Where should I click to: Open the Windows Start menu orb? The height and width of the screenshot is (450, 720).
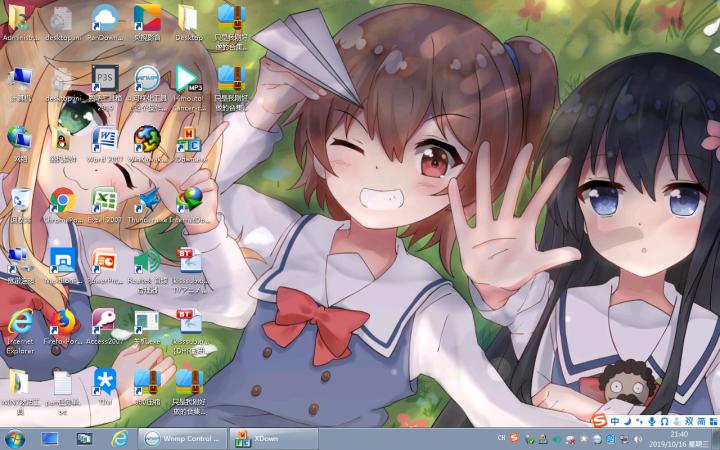click(15, 438)
